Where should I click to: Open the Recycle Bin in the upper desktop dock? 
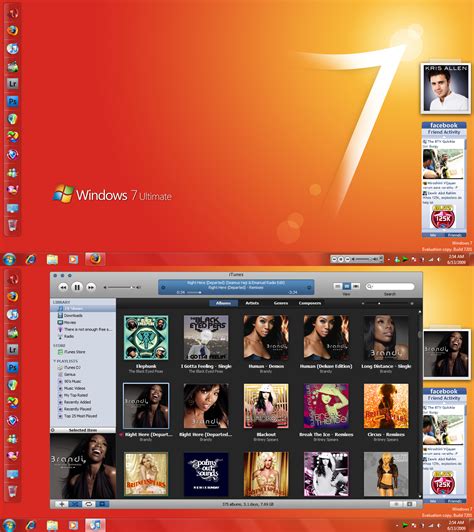point(13,225)
